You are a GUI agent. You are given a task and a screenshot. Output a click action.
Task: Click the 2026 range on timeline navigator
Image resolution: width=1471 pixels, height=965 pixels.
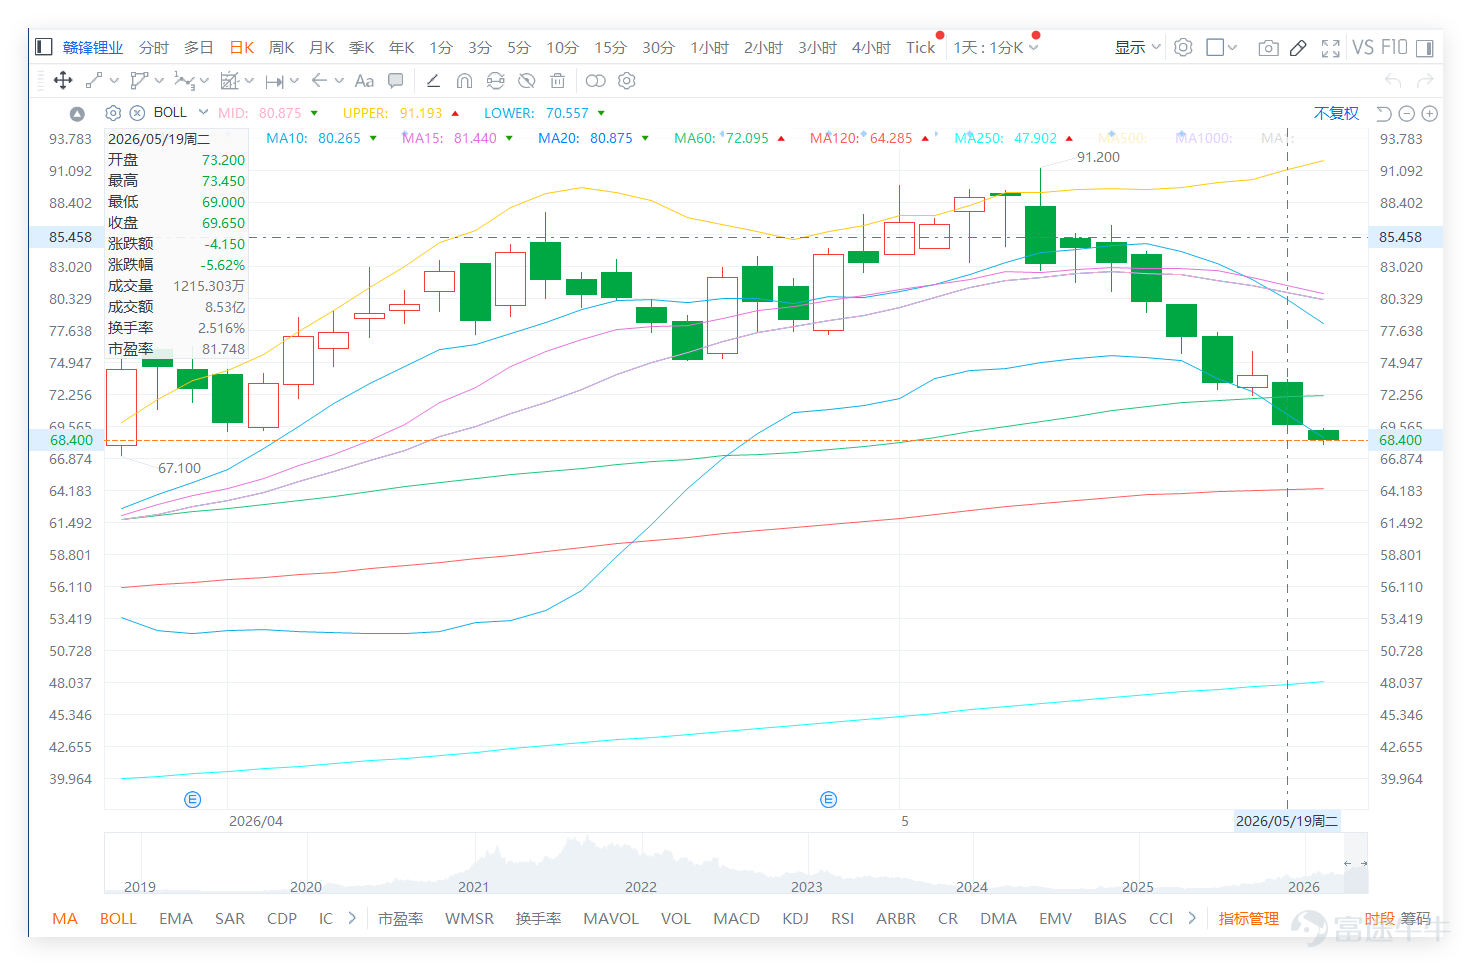click(1304, 886)
